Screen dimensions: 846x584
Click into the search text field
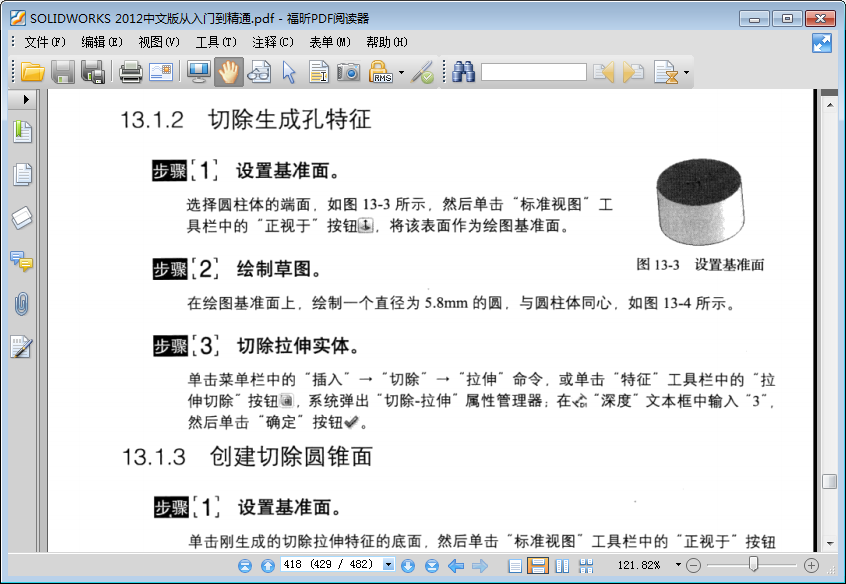tap(534, 72)
